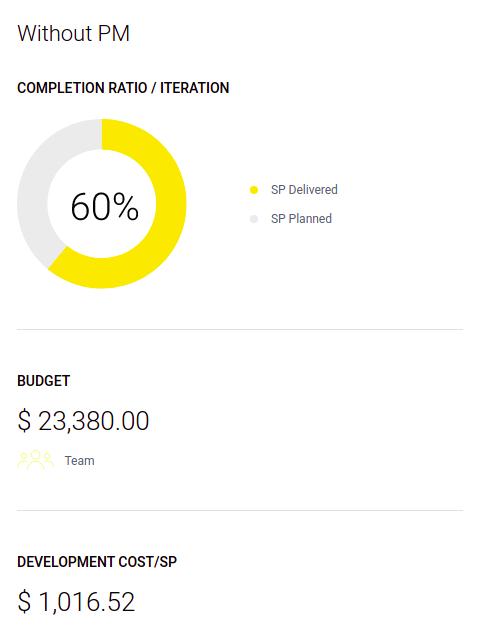Screen dimensions: 482x638
Task: Click the Team label under budget
Action: 80,461
